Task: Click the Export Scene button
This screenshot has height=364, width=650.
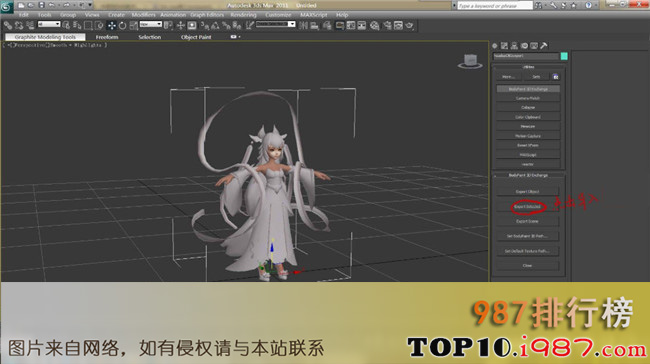Action: [527, 221]
